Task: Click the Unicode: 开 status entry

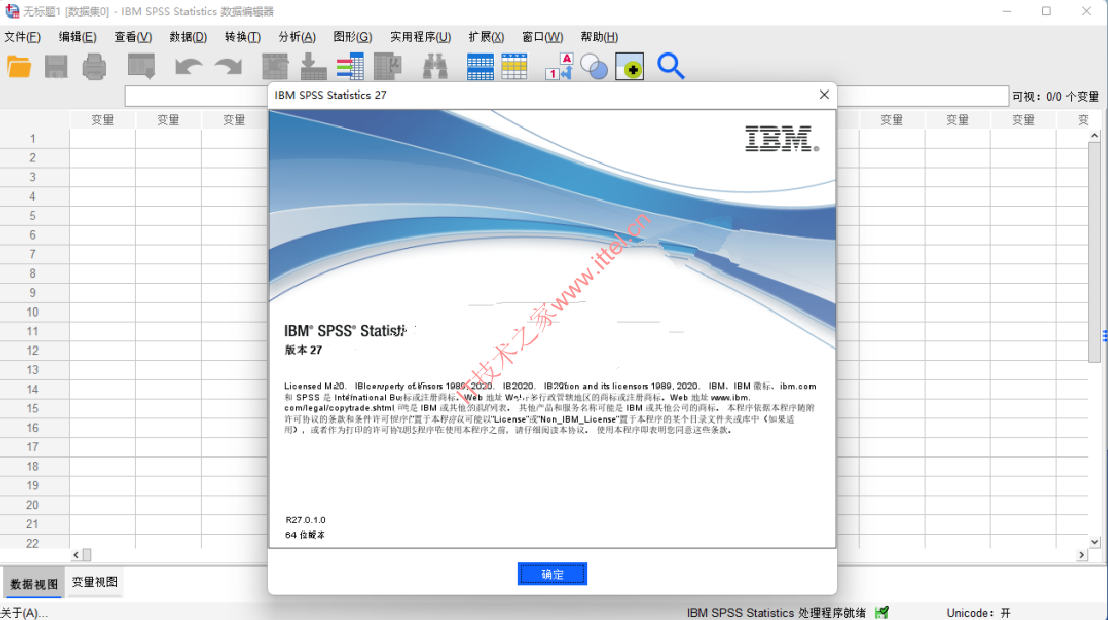Action: click(979, 613)
